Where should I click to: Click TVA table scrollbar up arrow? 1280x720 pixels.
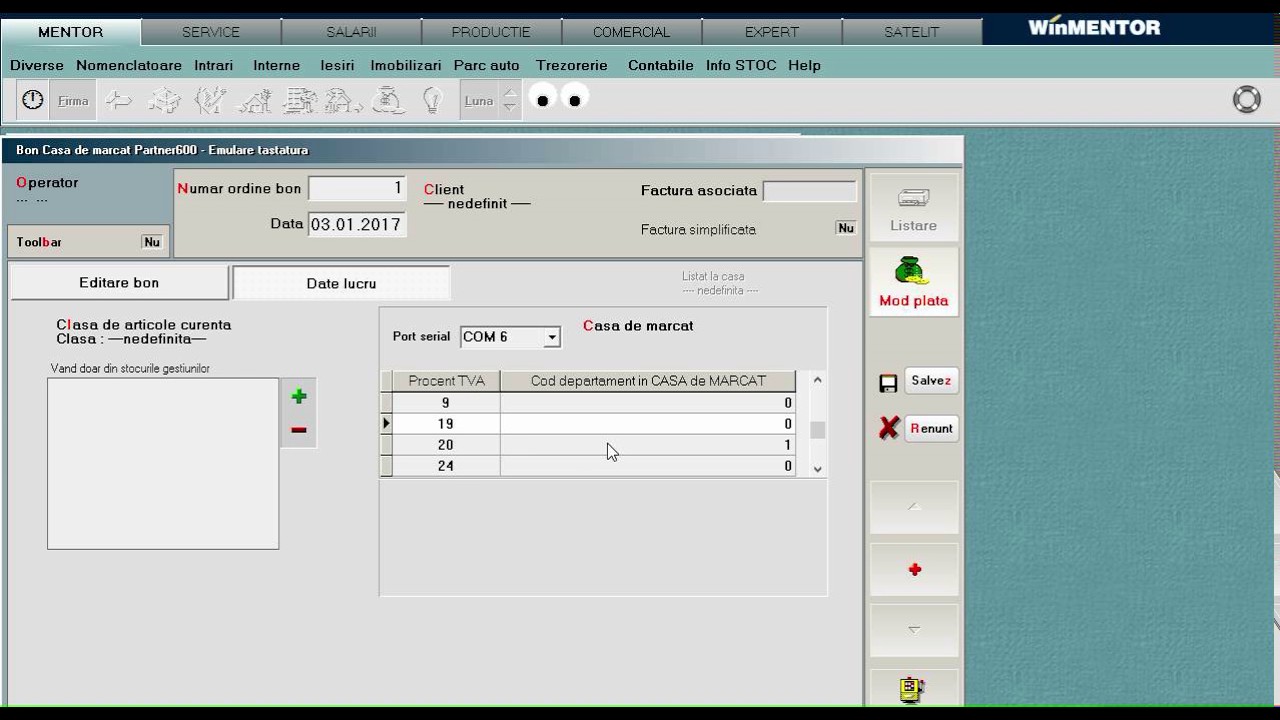pyautogui.click(x=817, y=380)
